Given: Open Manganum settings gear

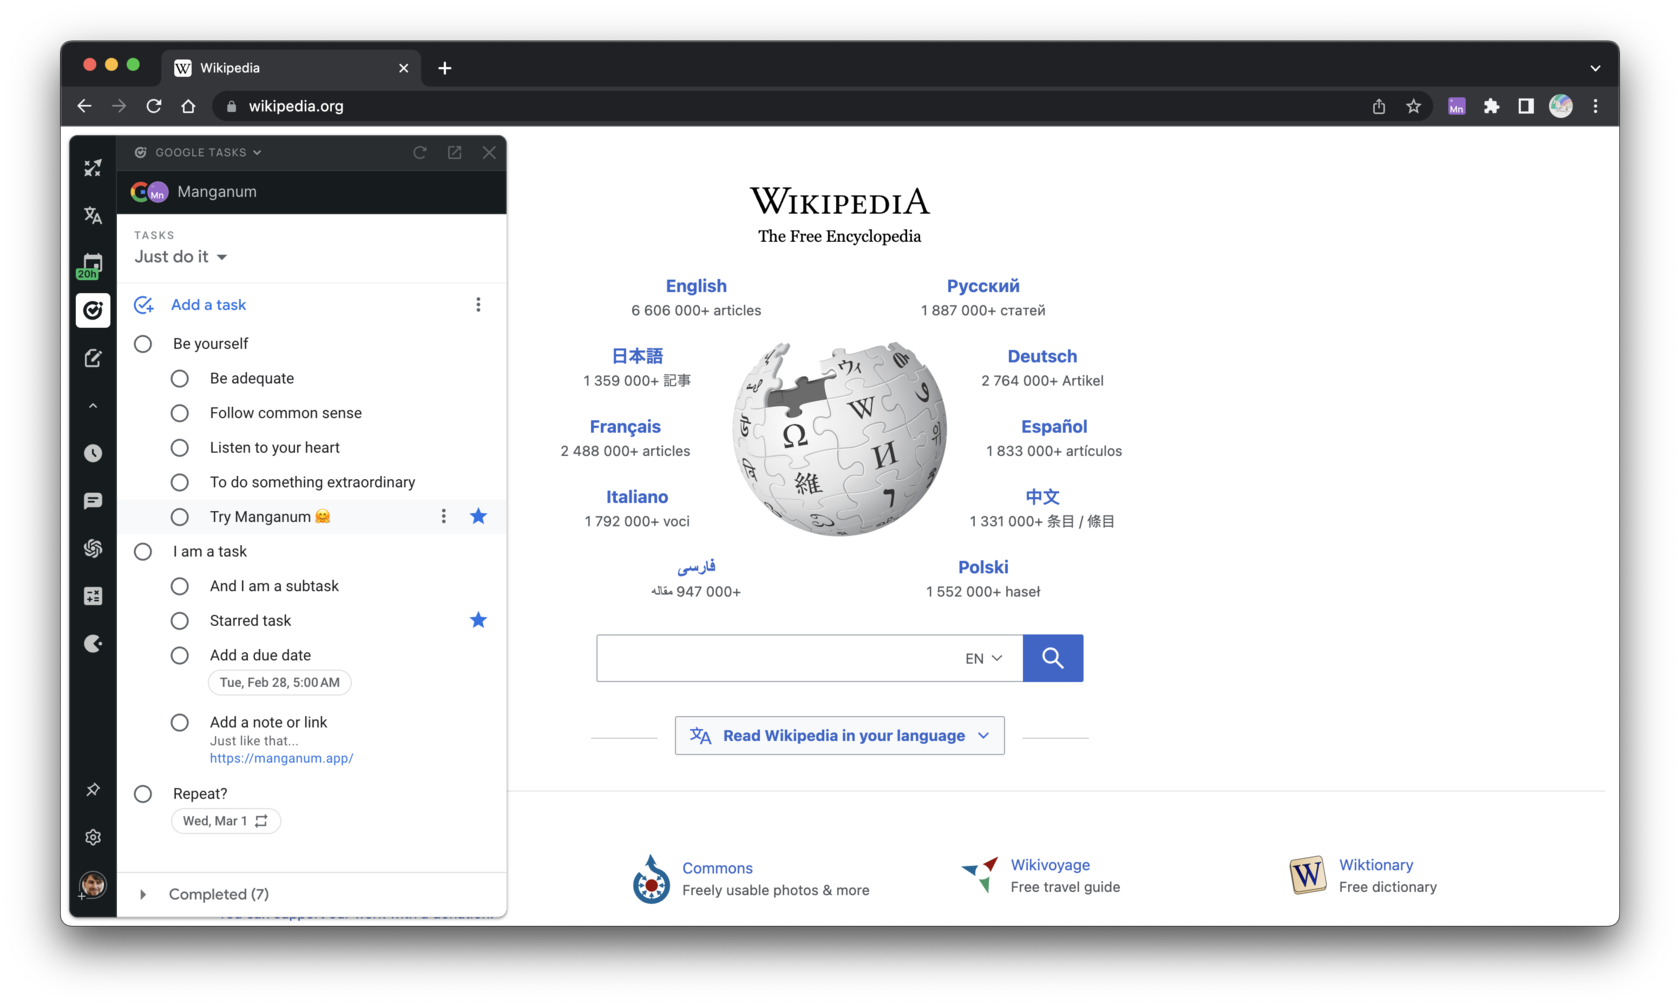Looking at the screenshot, I should point(92,837).
